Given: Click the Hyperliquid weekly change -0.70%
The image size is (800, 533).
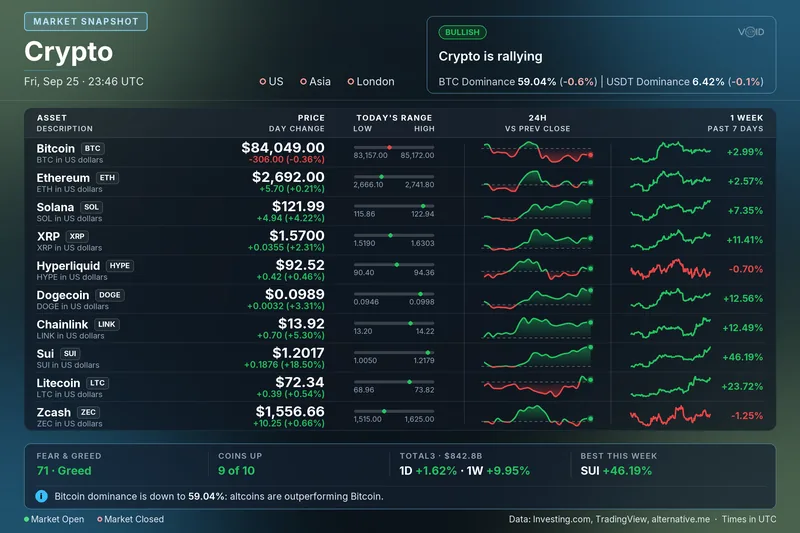Looking at the screenshot, I should [745, 269].
